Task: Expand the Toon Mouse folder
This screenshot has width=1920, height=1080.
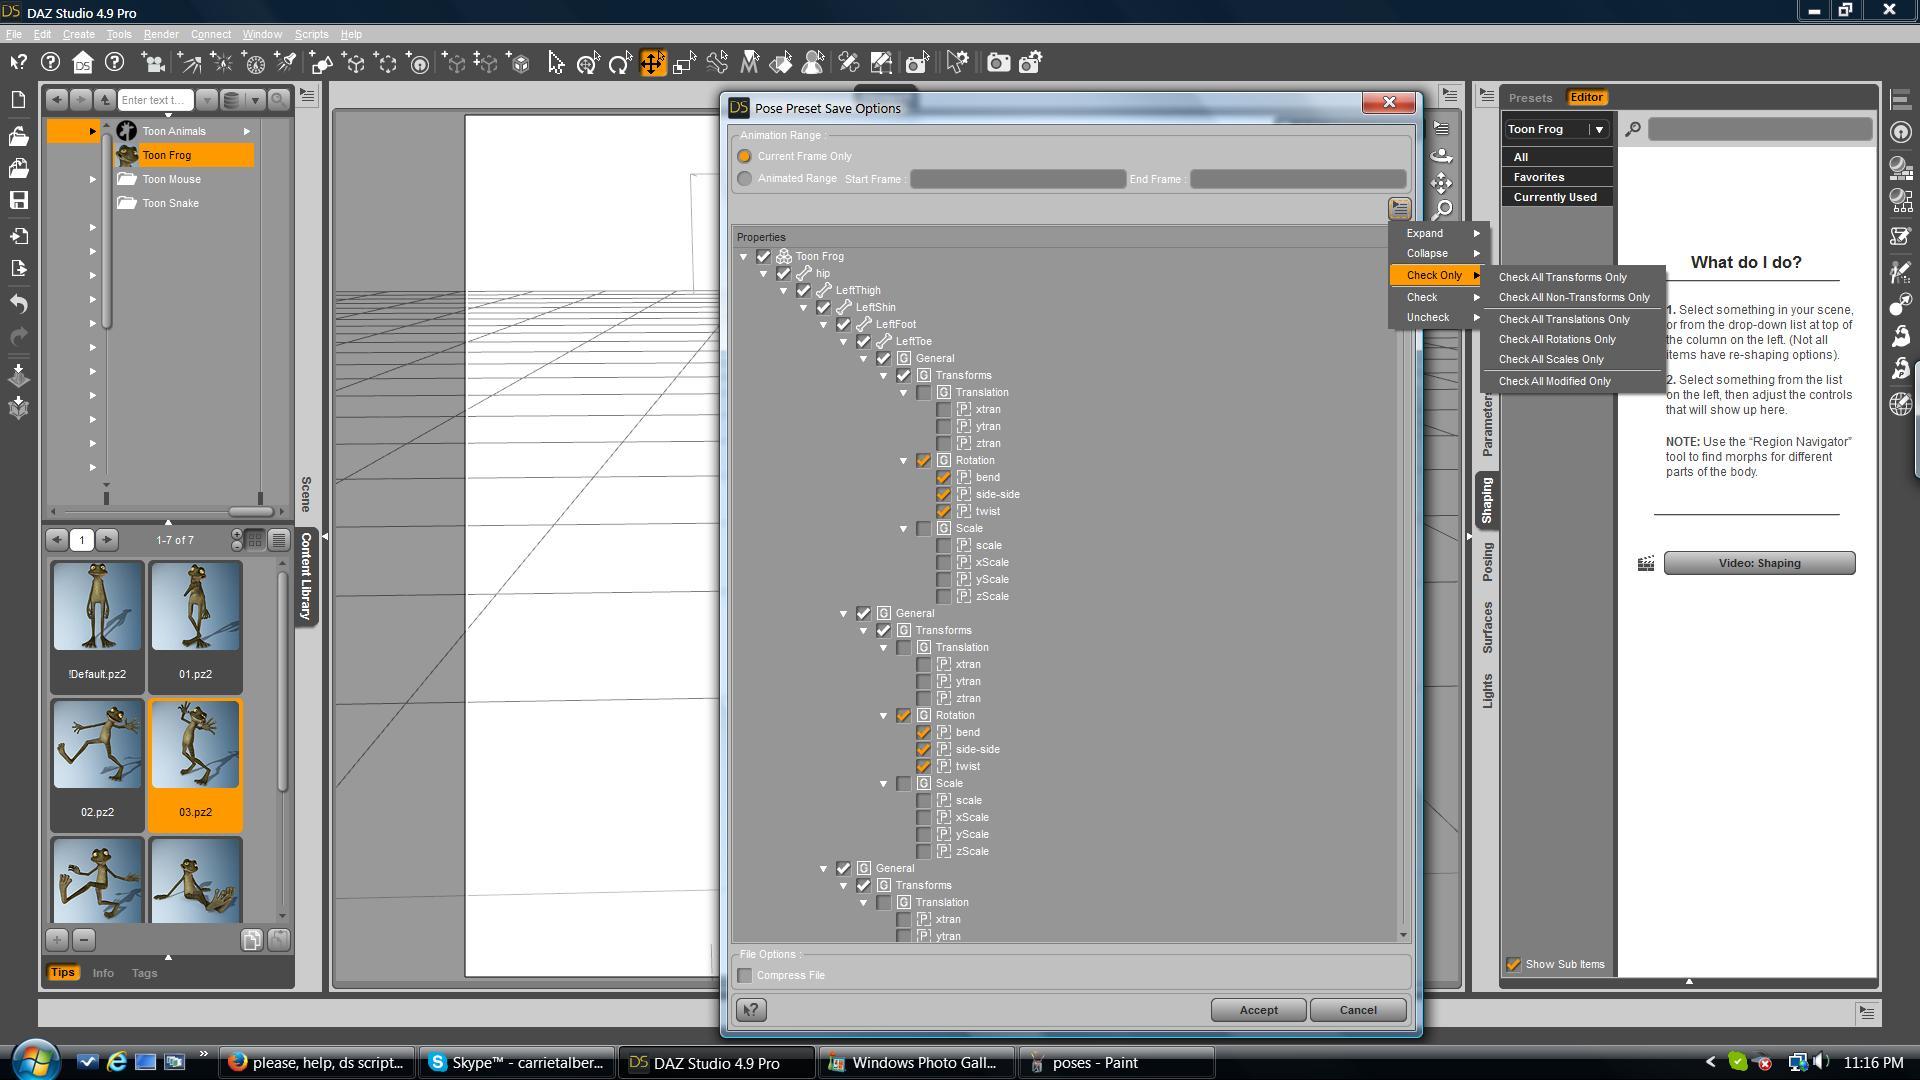Action: (x=92, y=180)
